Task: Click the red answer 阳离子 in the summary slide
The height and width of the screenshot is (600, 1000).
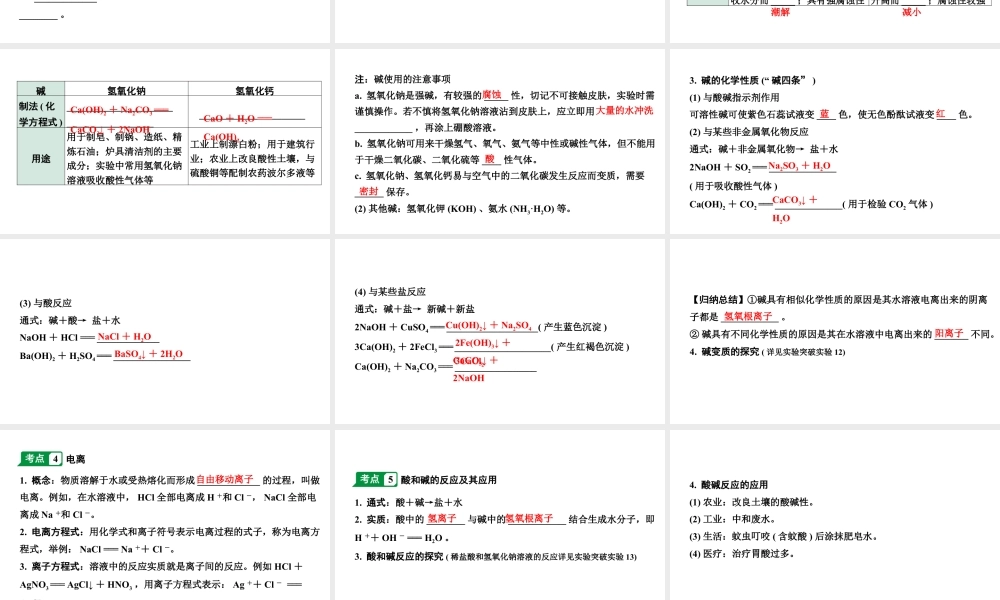Action: pos(949,333)
